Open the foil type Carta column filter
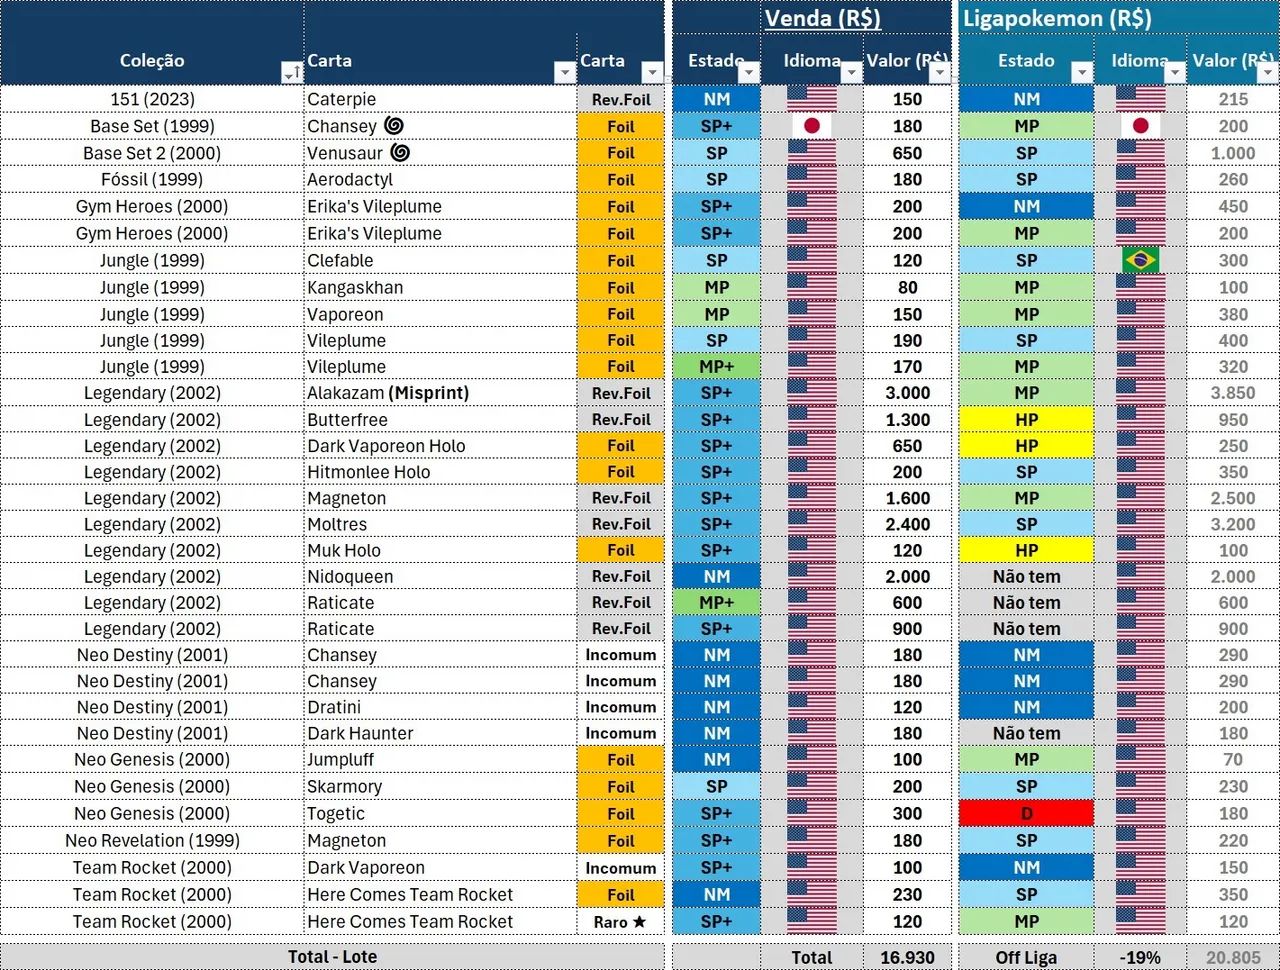 pyautogui.click(x=652, y=72)
